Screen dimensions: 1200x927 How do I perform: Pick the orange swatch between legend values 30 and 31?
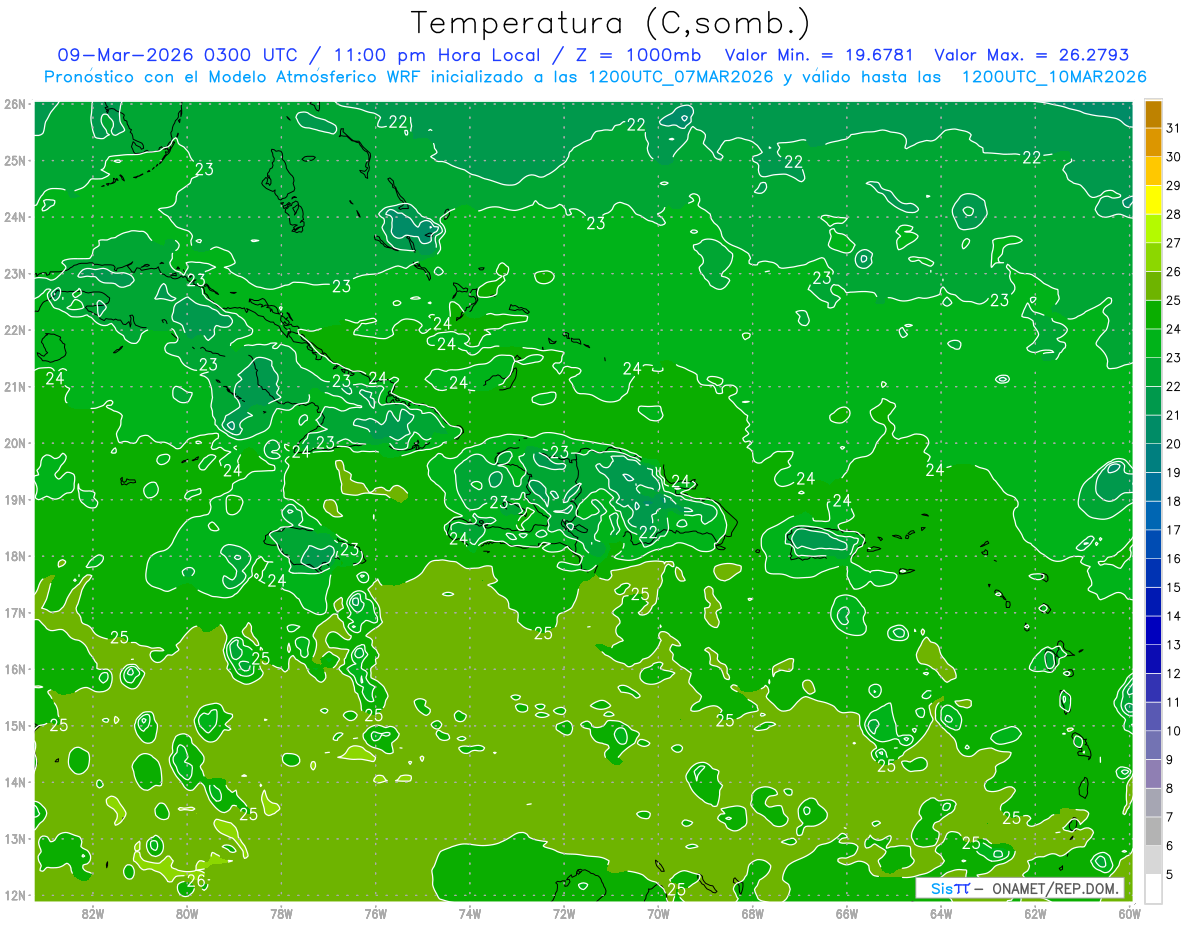click(1153, 142)
